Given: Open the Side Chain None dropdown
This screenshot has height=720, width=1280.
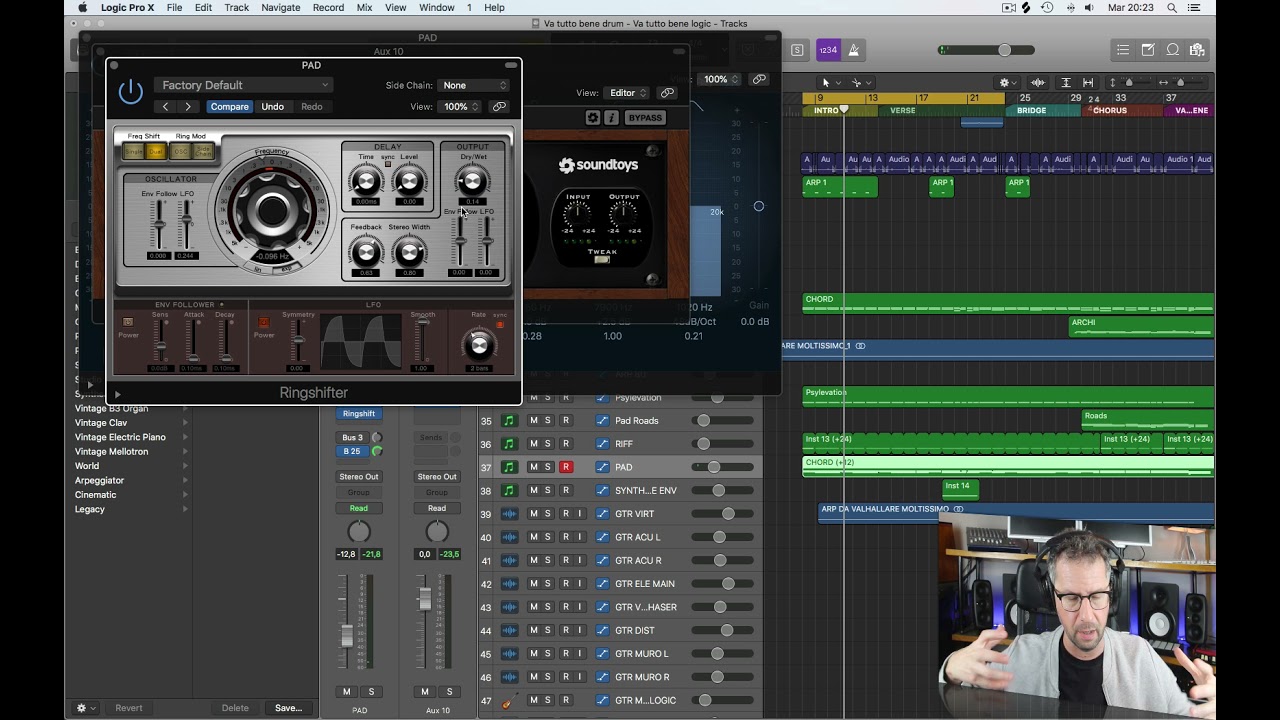Looking at the screenshot, I should tap(473, 86).
